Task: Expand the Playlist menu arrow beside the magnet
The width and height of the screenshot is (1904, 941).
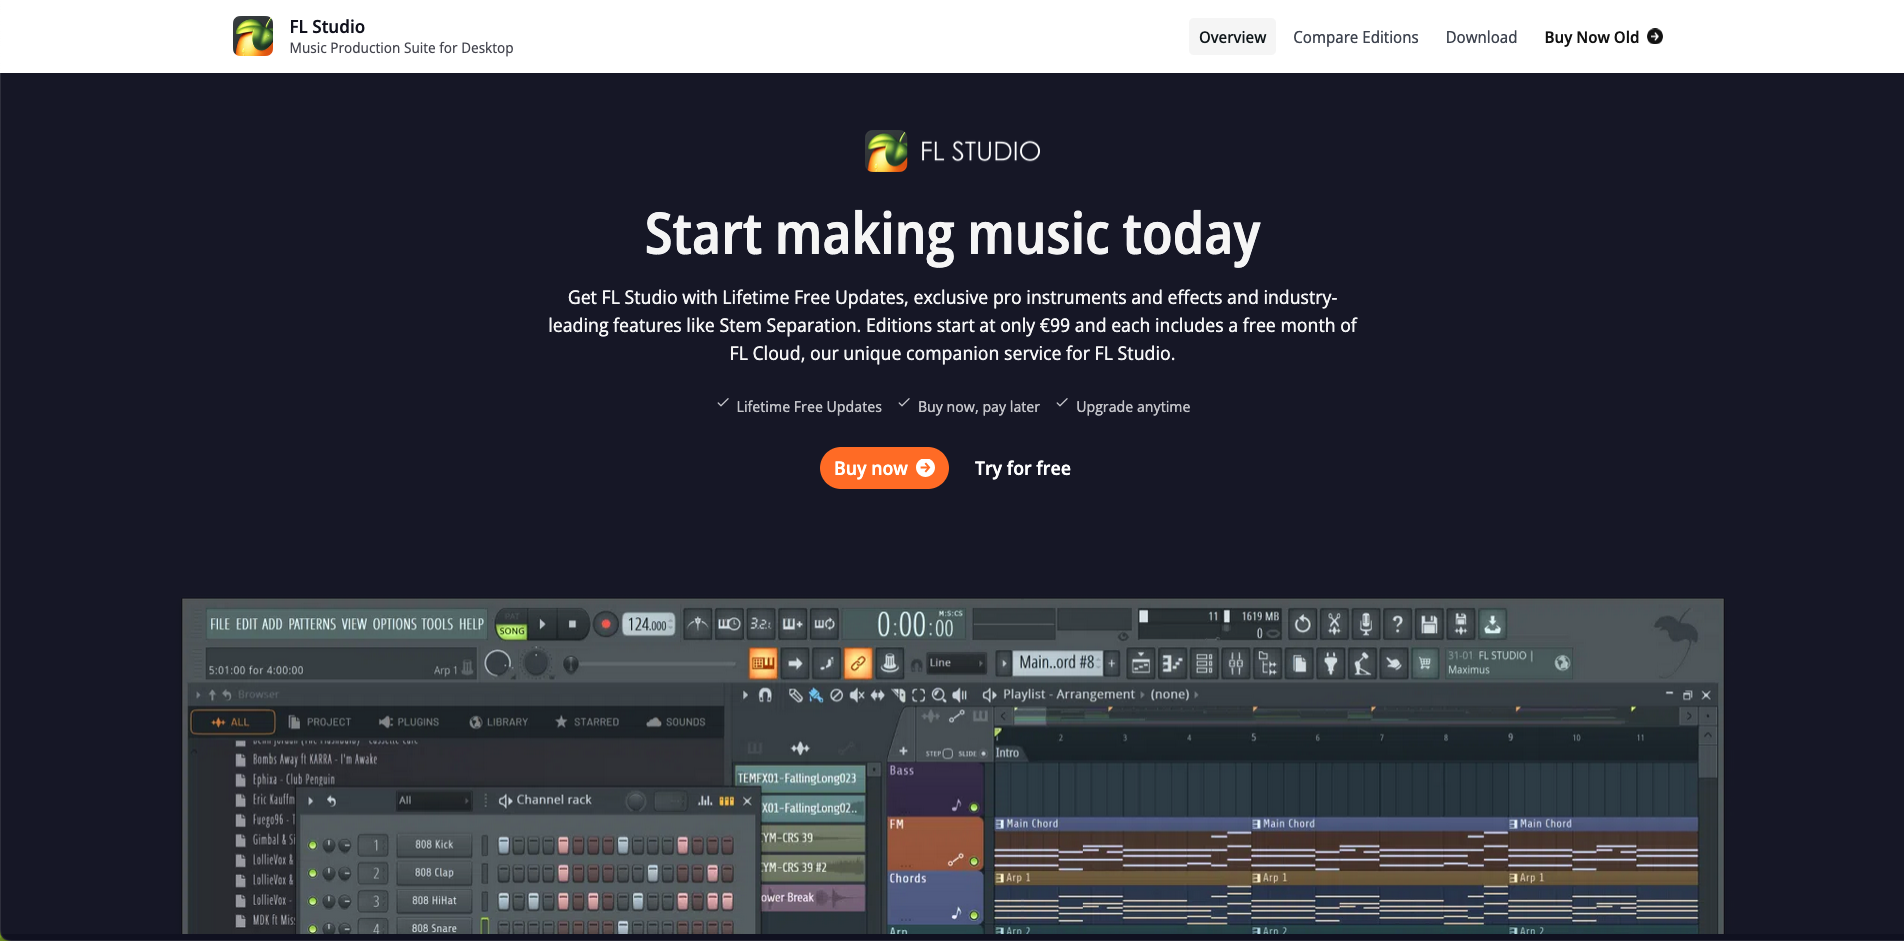Action: 745,695
